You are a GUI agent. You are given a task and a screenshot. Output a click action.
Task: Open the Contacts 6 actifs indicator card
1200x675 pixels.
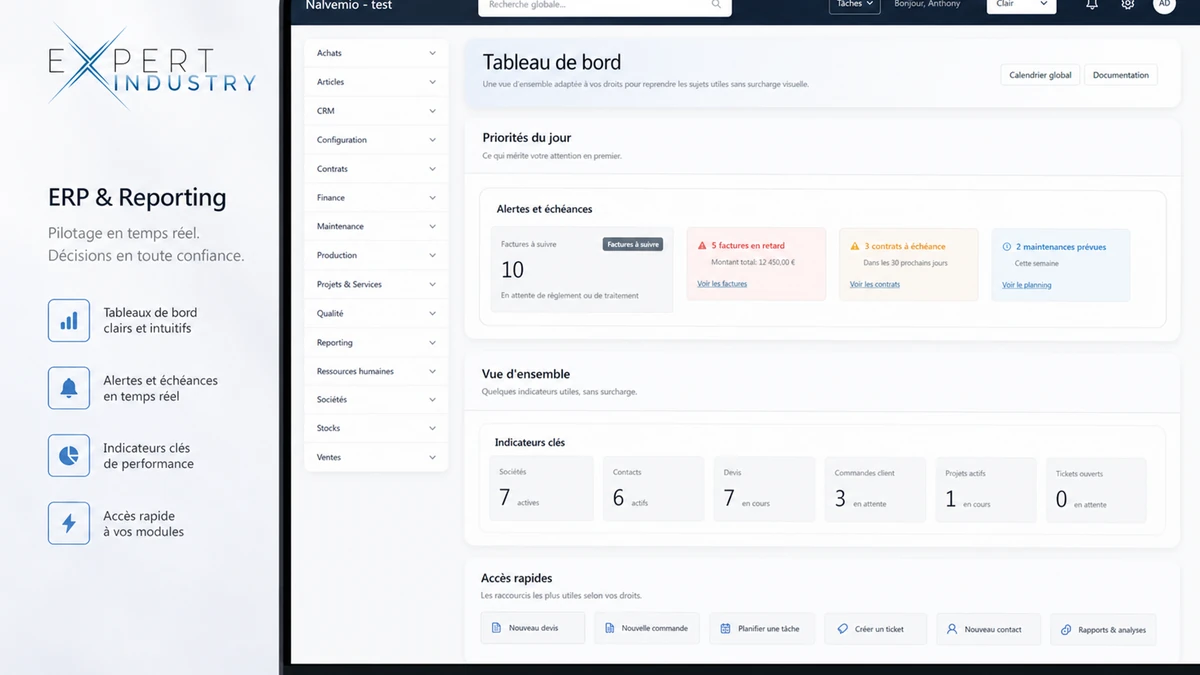[653, 489]
